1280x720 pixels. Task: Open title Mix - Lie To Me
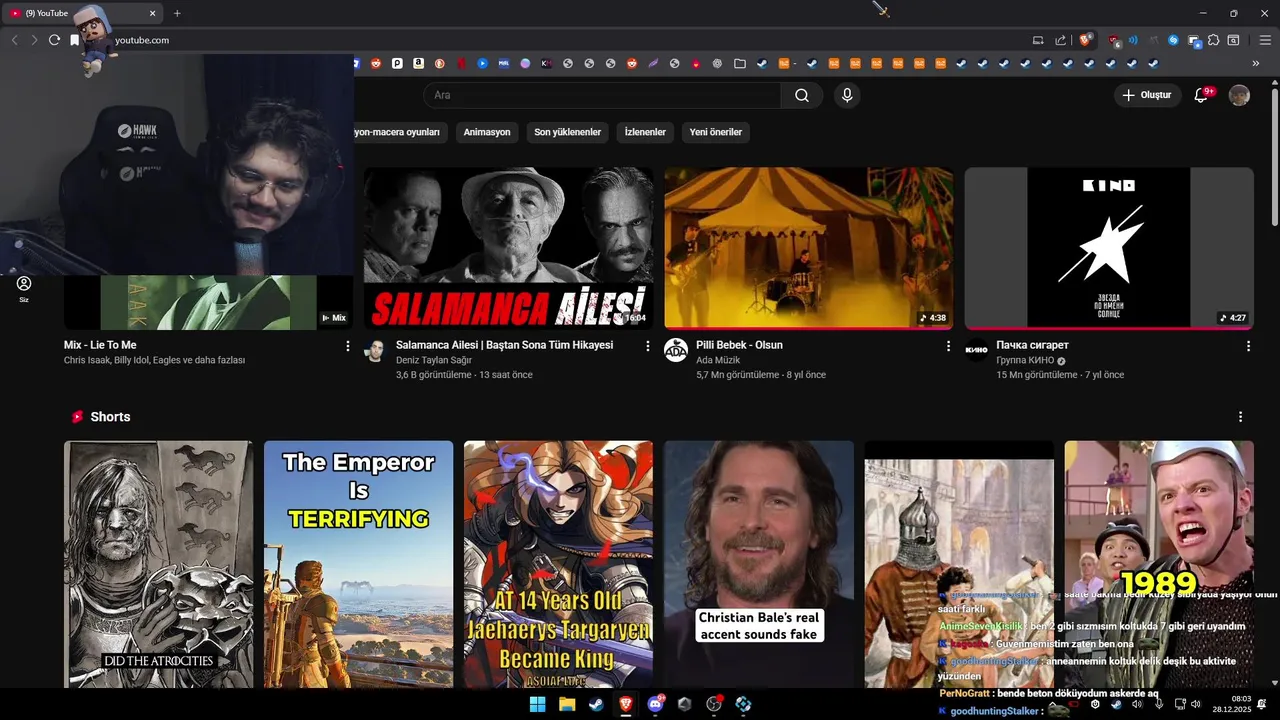[x=100, y=345]
